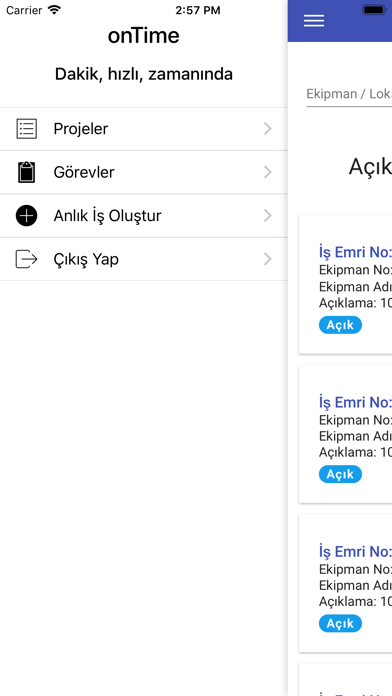Viewport: 392px width, 696px height.
Task: Select Çıkış Yap to log out
Action: pos(144,259)
